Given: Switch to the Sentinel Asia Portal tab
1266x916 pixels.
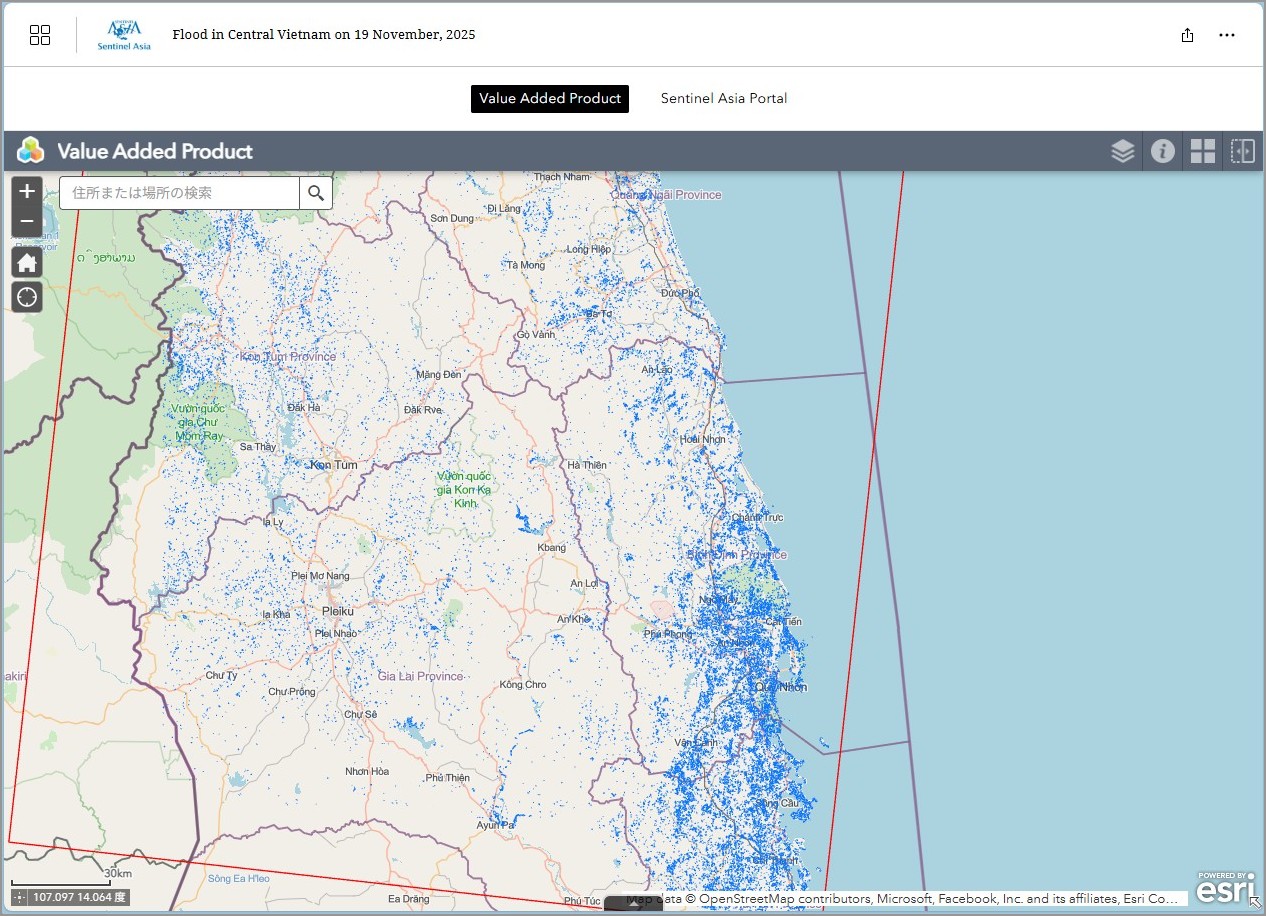Looking at the screenshot, I should click(x=724, y=98).
